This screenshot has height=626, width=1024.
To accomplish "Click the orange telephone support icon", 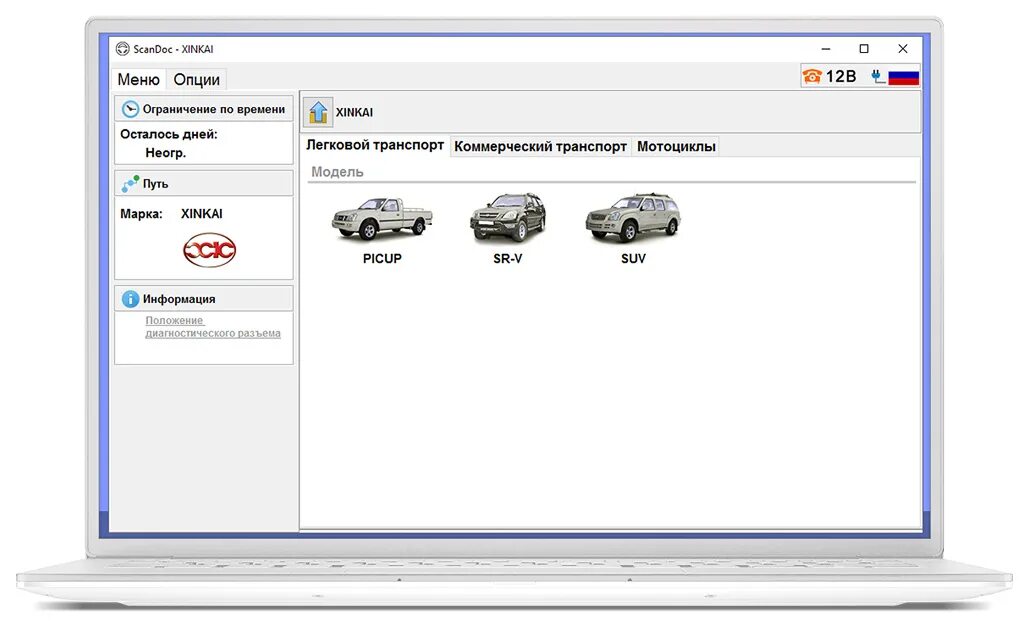I will pyautogui.click(x=812, y=76).
